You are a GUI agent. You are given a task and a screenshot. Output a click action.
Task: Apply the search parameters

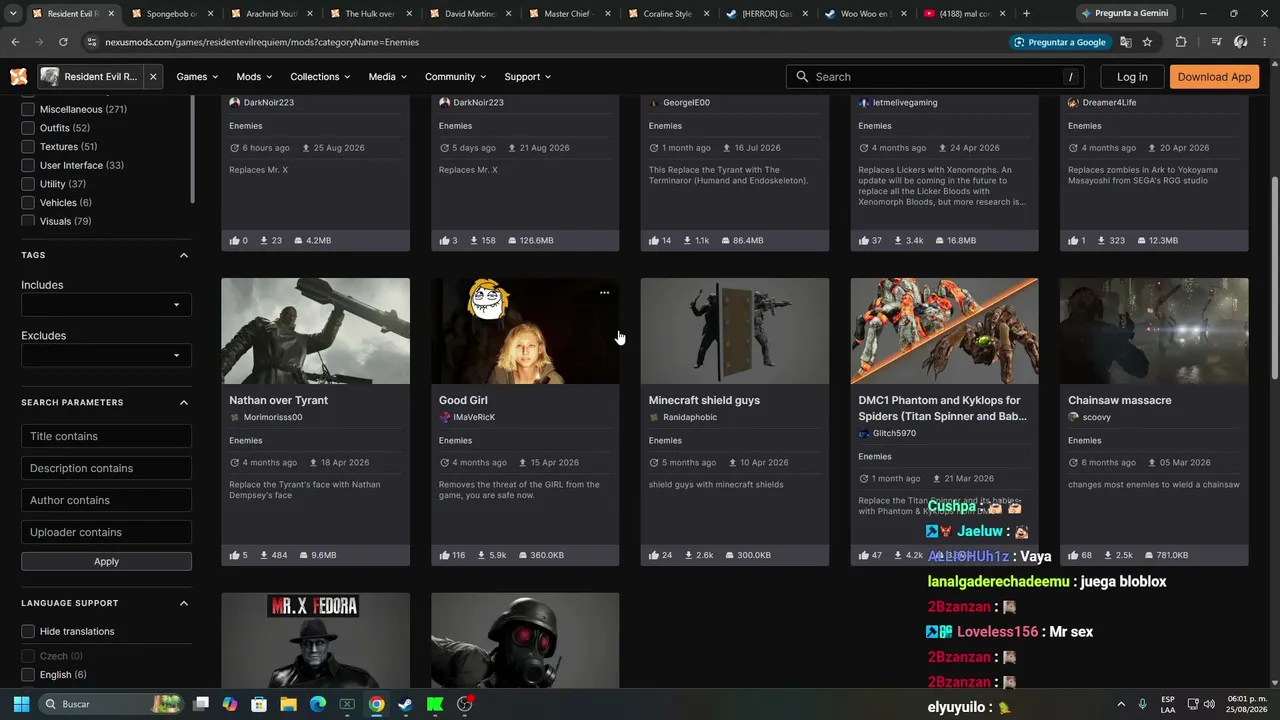click(x=106, y=562)
